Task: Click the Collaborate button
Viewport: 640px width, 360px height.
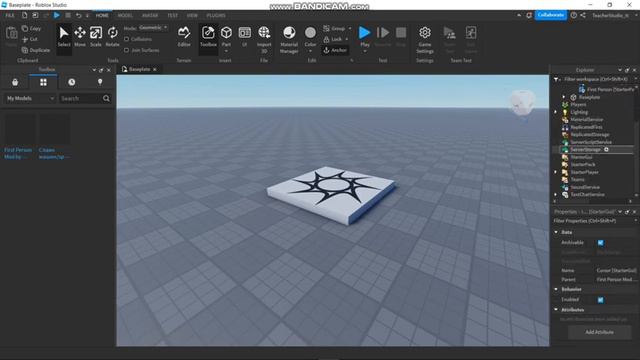Action: (551, 15)
